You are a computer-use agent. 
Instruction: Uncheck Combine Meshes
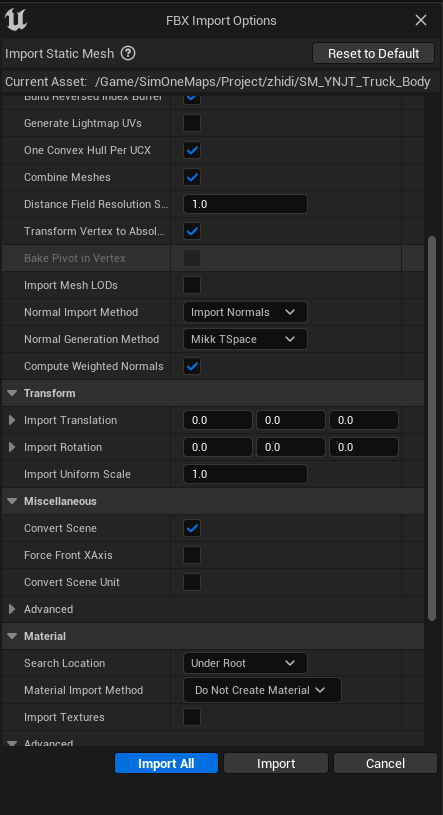point(192,178)
